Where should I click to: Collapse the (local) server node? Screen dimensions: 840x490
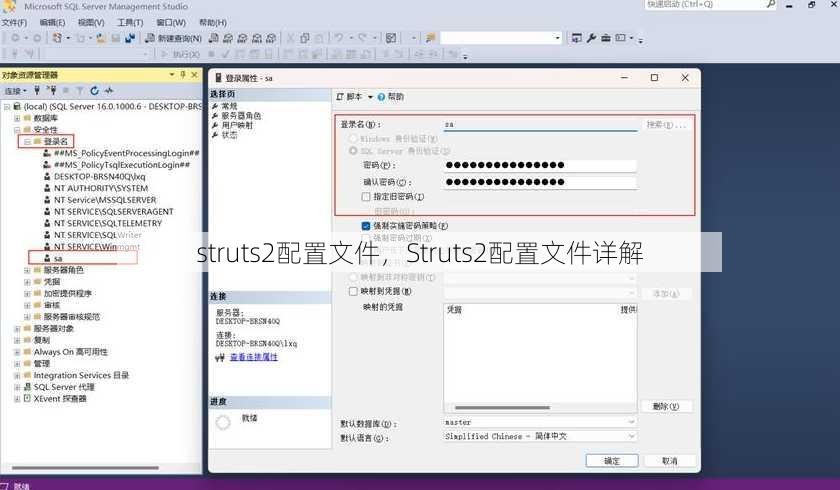click(x=6, y=107)
